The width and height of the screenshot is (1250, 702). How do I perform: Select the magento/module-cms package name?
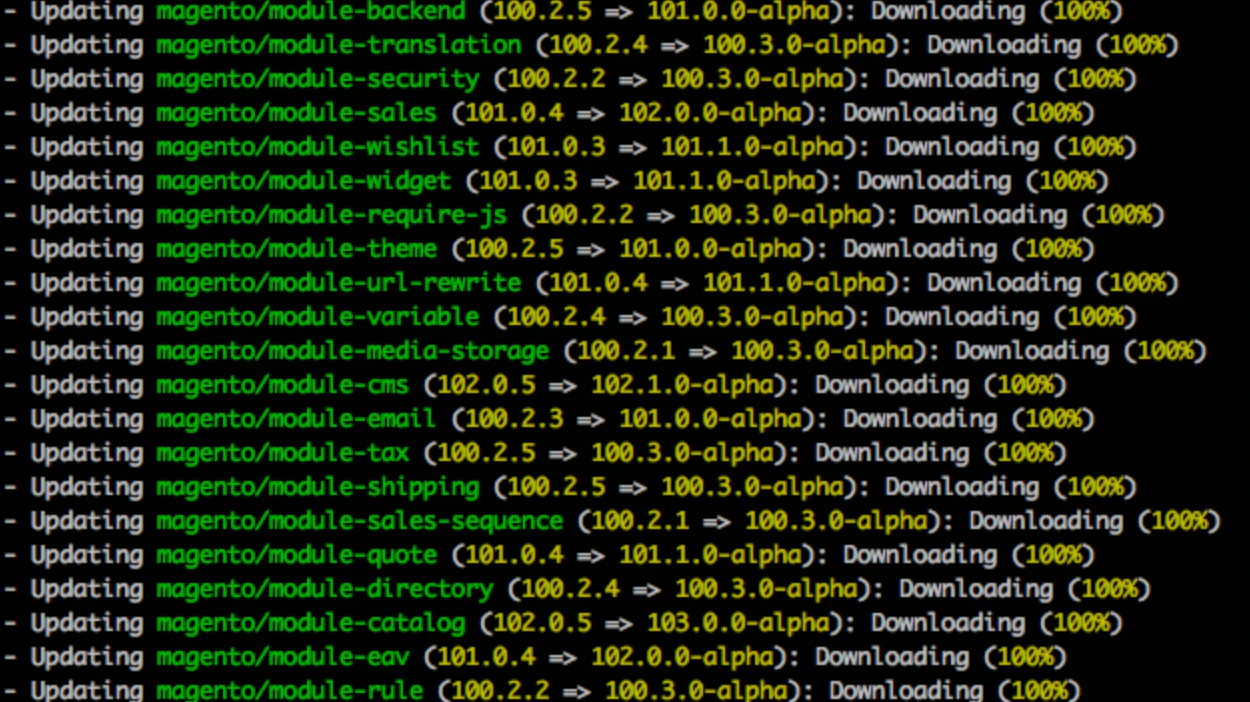coord(283,386)
